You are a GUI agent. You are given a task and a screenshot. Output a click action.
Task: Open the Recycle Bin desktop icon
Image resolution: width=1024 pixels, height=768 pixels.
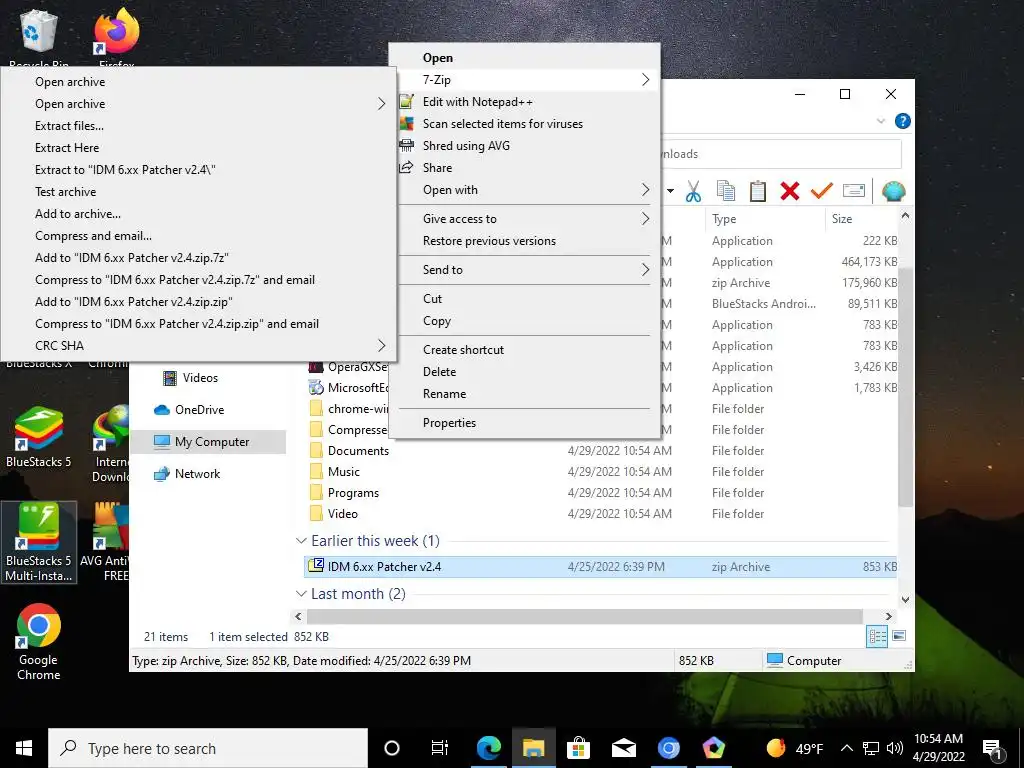pos(39,38)
